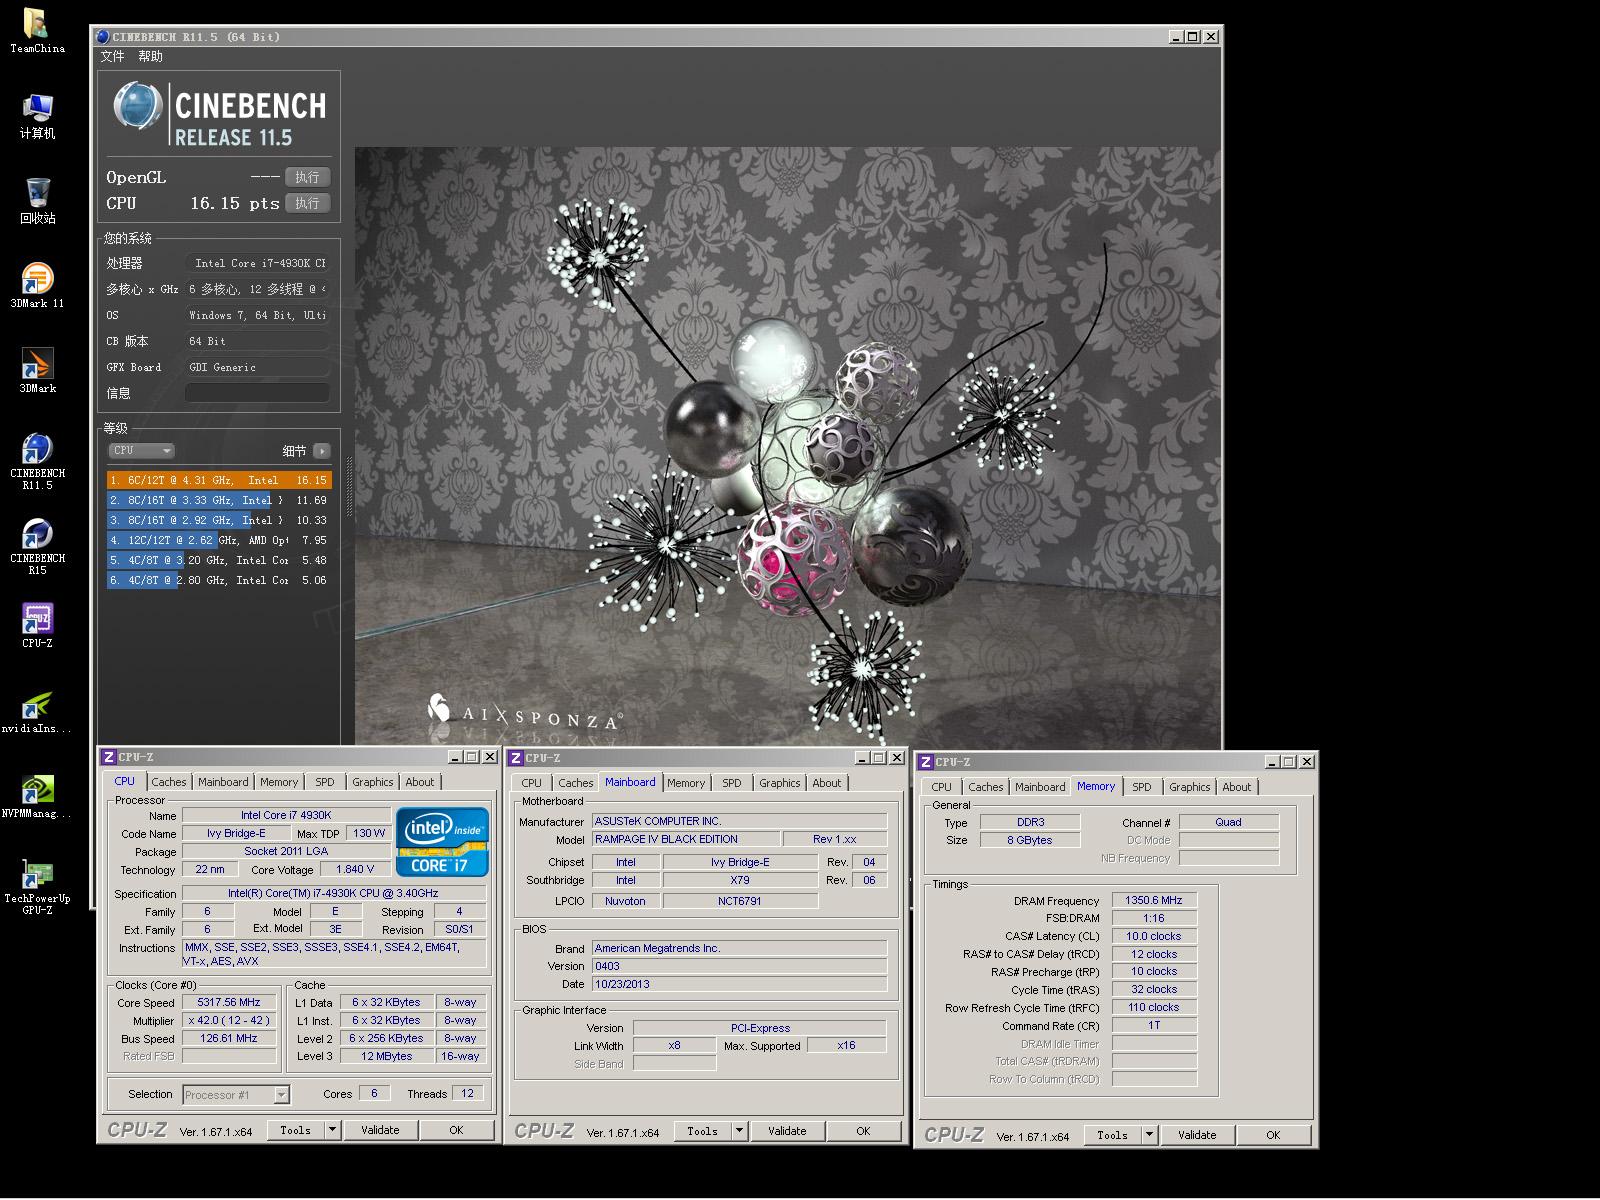Click the BIOS date 10/23/2013 field

point(739,984)
